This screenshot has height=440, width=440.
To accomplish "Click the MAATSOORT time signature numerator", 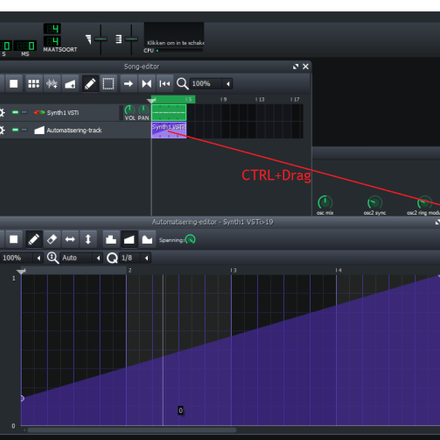I will (x=52, y=29).
